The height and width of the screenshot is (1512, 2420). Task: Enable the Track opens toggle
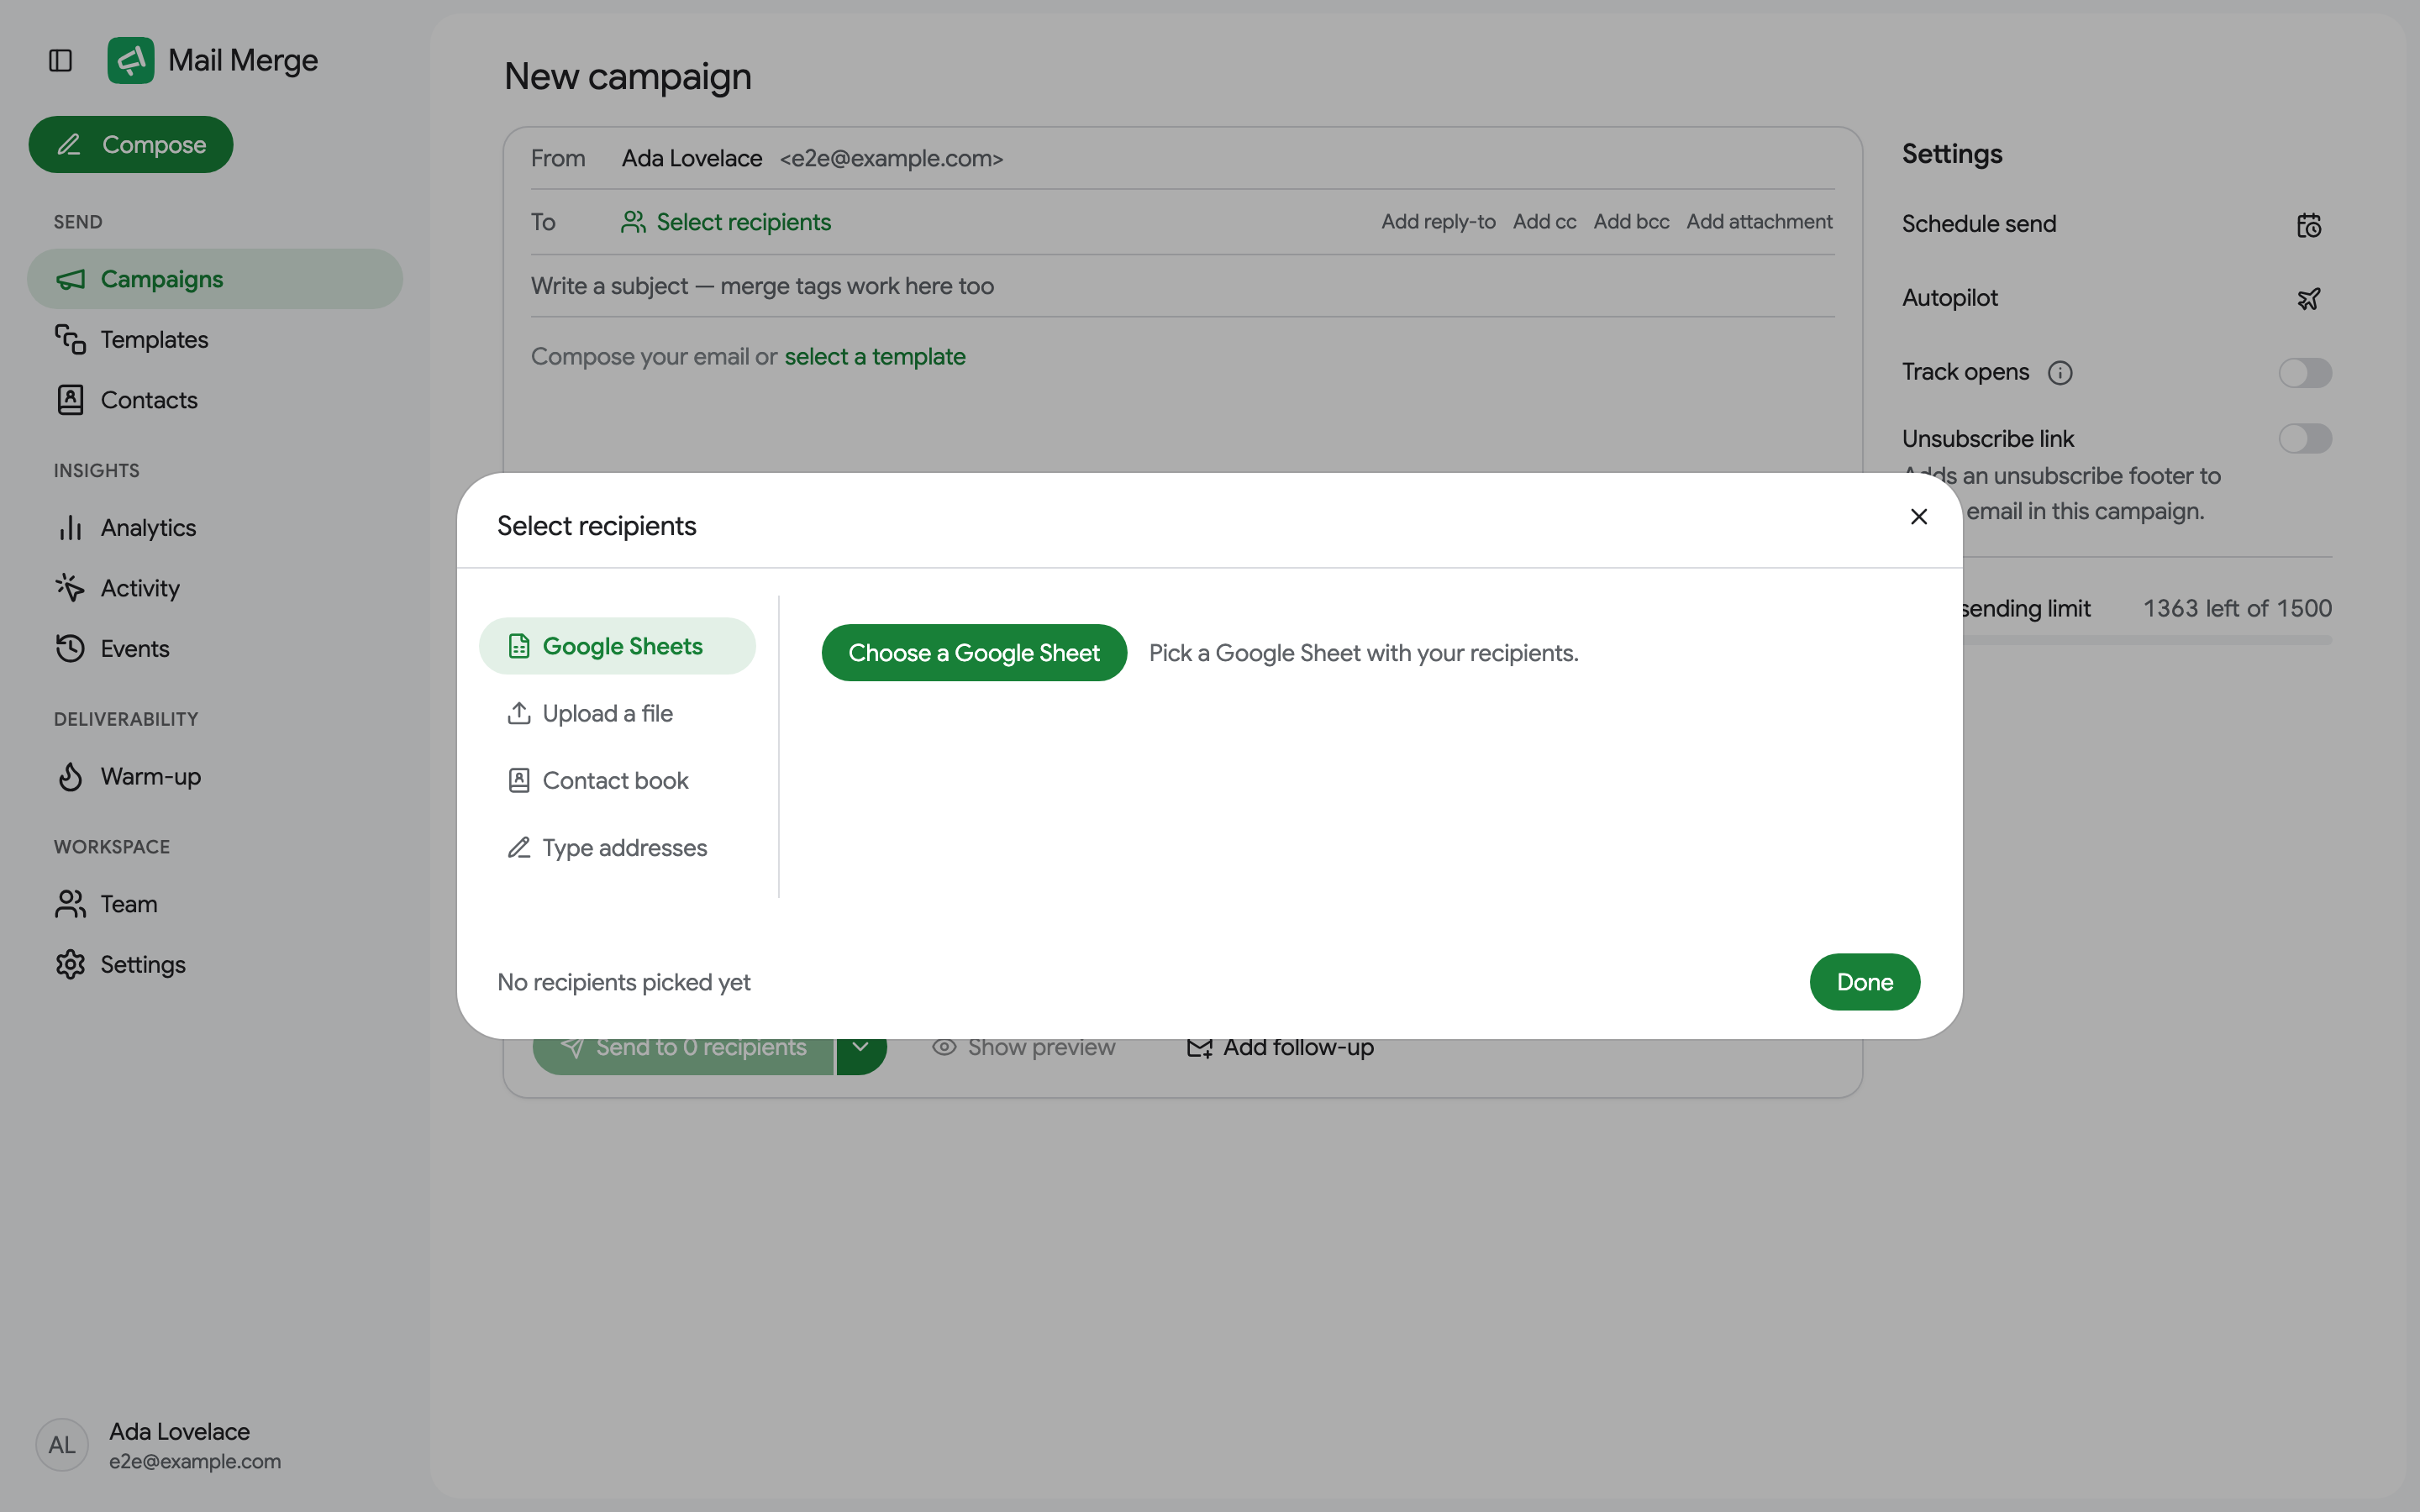coord(2305,373)
